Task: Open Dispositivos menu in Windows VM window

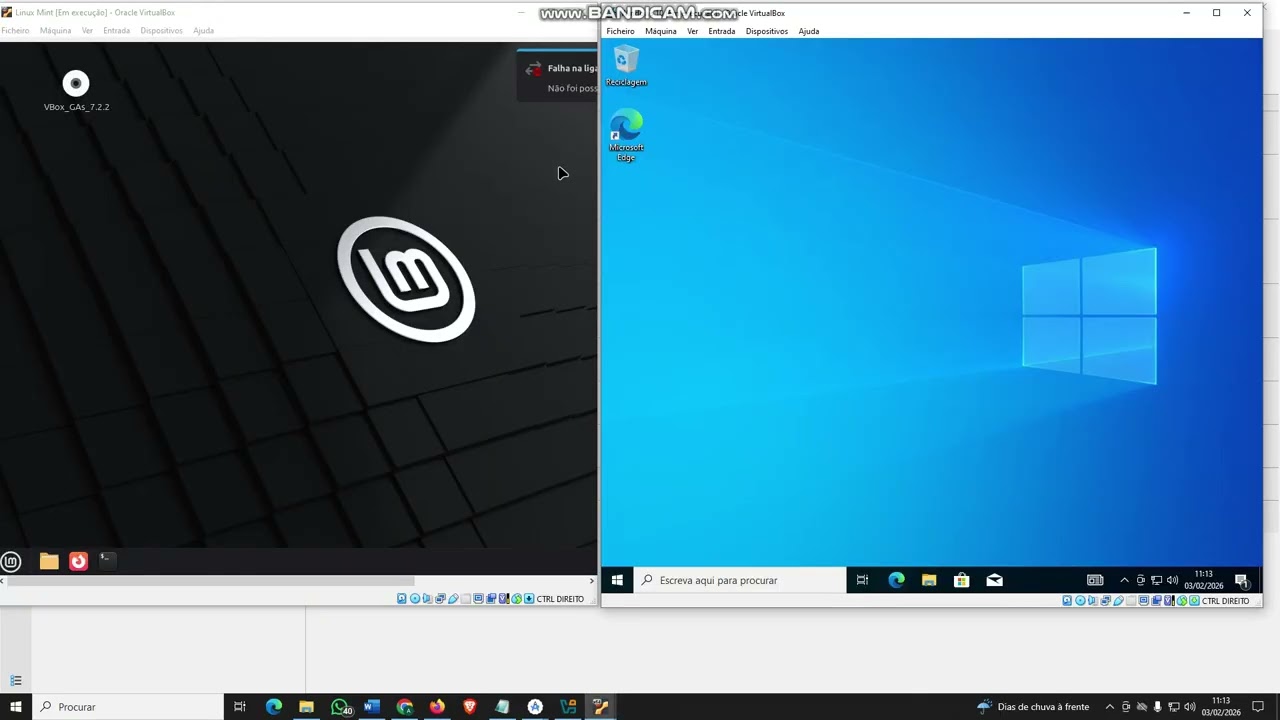Action: 767,31
